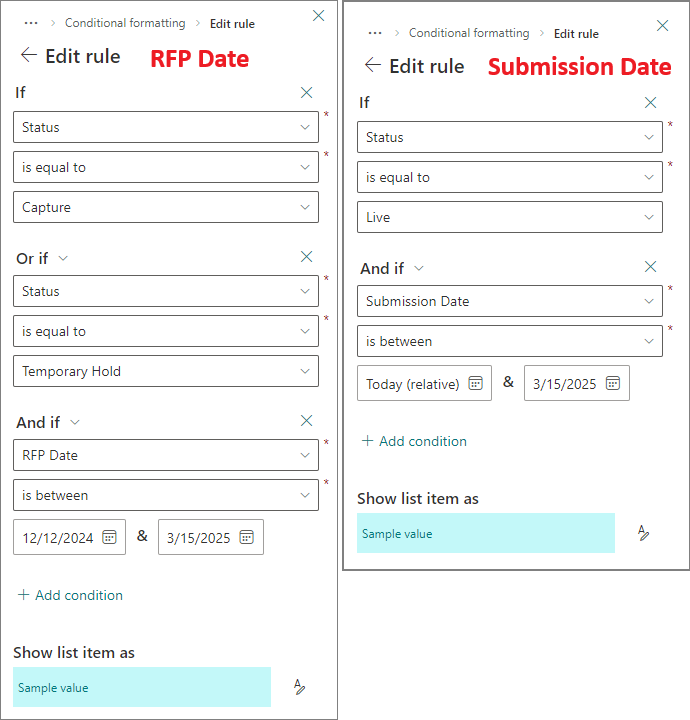Click Add condition in RFP Date panel
This screenshot has width=690, height=720.
[x=70, y=595]
